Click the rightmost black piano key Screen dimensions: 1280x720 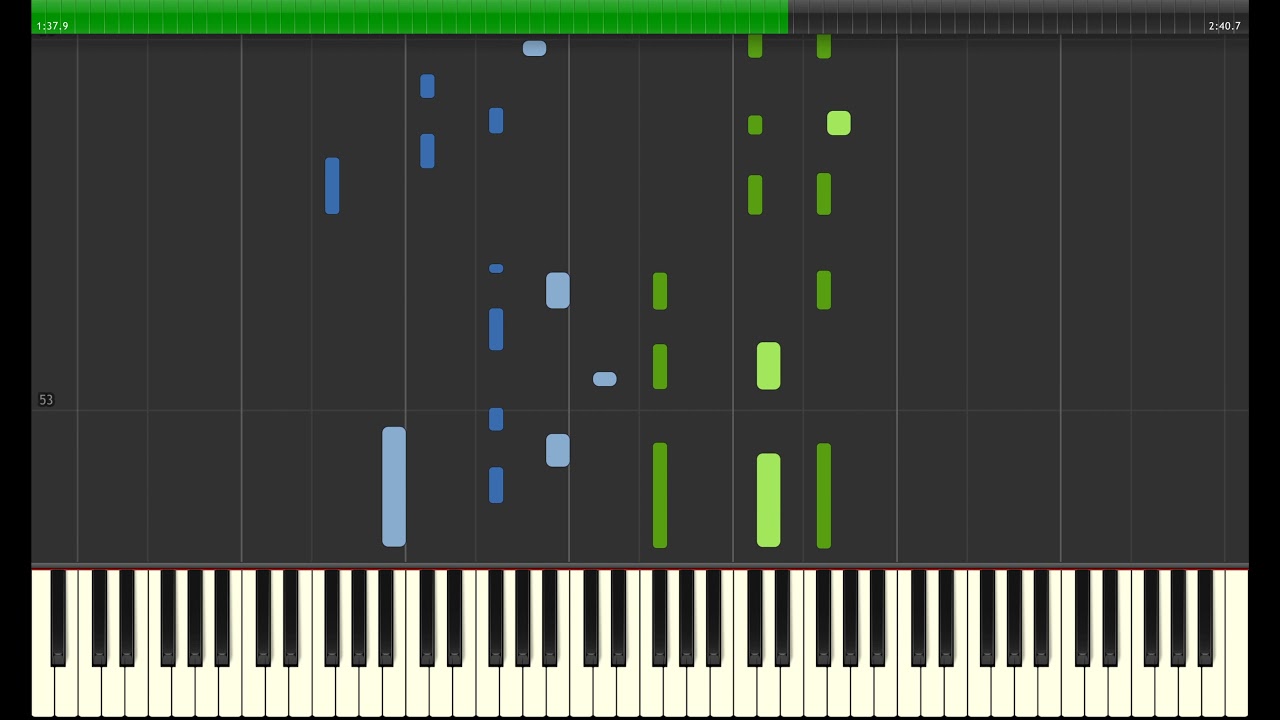pyautogui.click(x=1206, y=617)
